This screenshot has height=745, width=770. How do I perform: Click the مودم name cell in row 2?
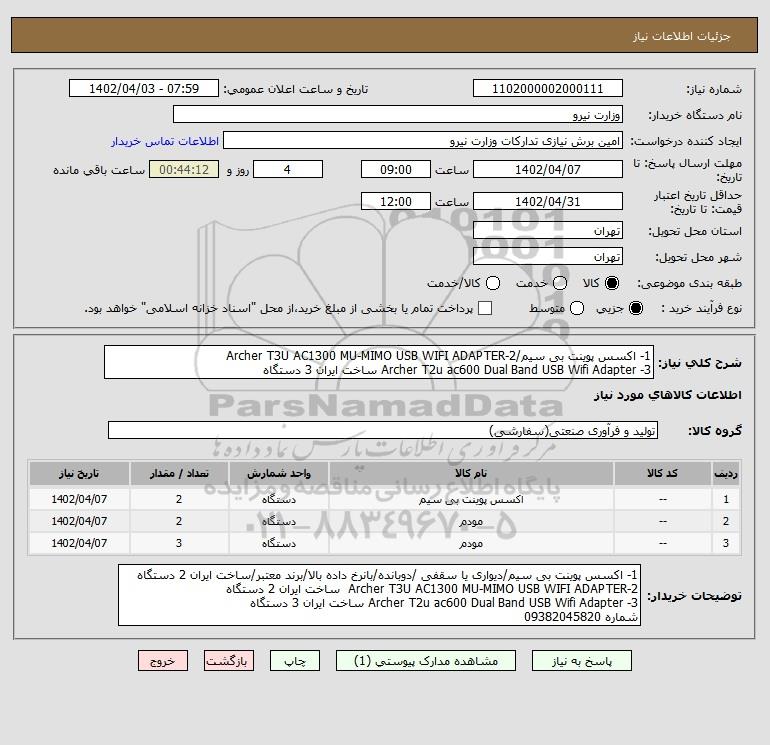[471, 521]
